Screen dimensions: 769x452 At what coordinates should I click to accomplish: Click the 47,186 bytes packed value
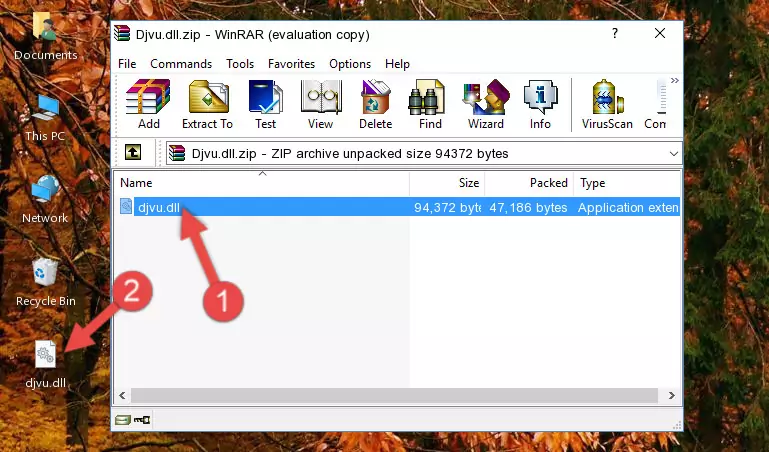point(528,207)
